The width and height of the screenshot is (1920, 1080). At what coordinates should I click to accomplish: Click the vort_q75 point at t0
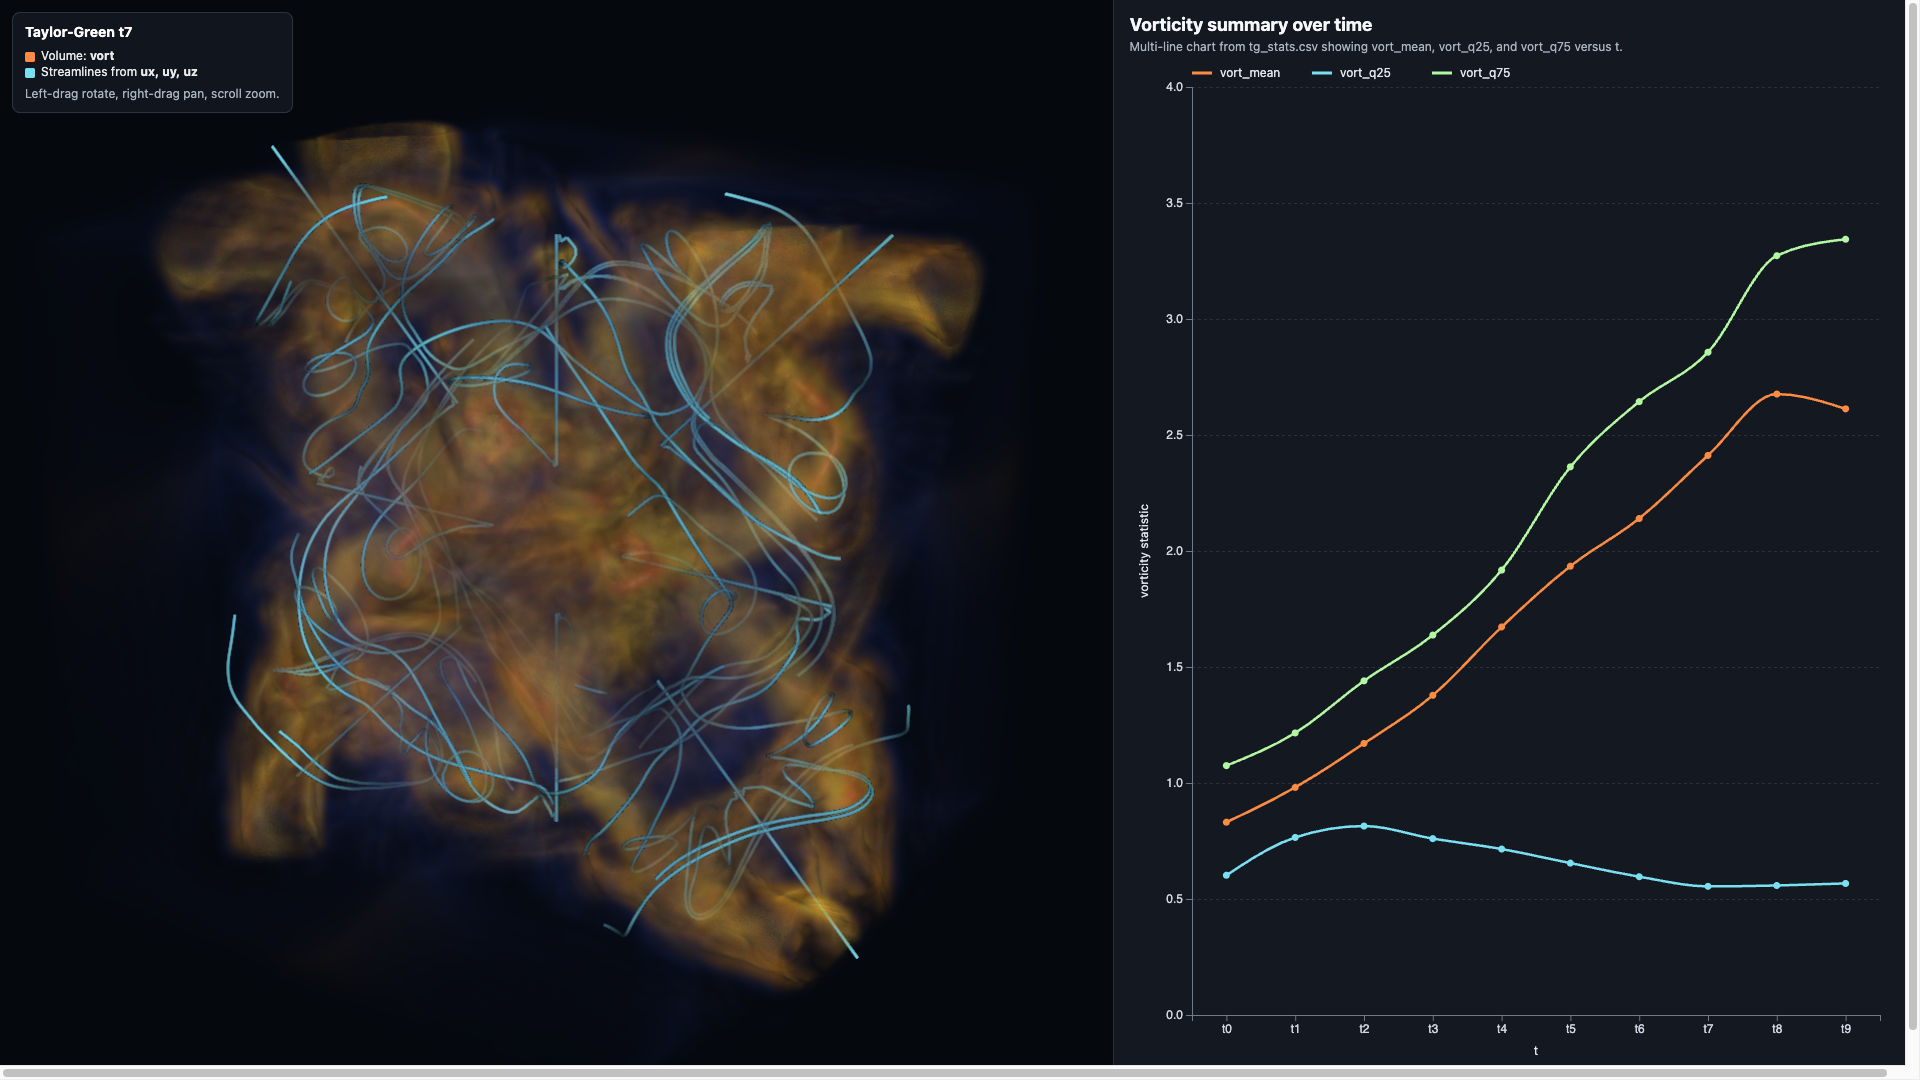tap(1227, 766)
